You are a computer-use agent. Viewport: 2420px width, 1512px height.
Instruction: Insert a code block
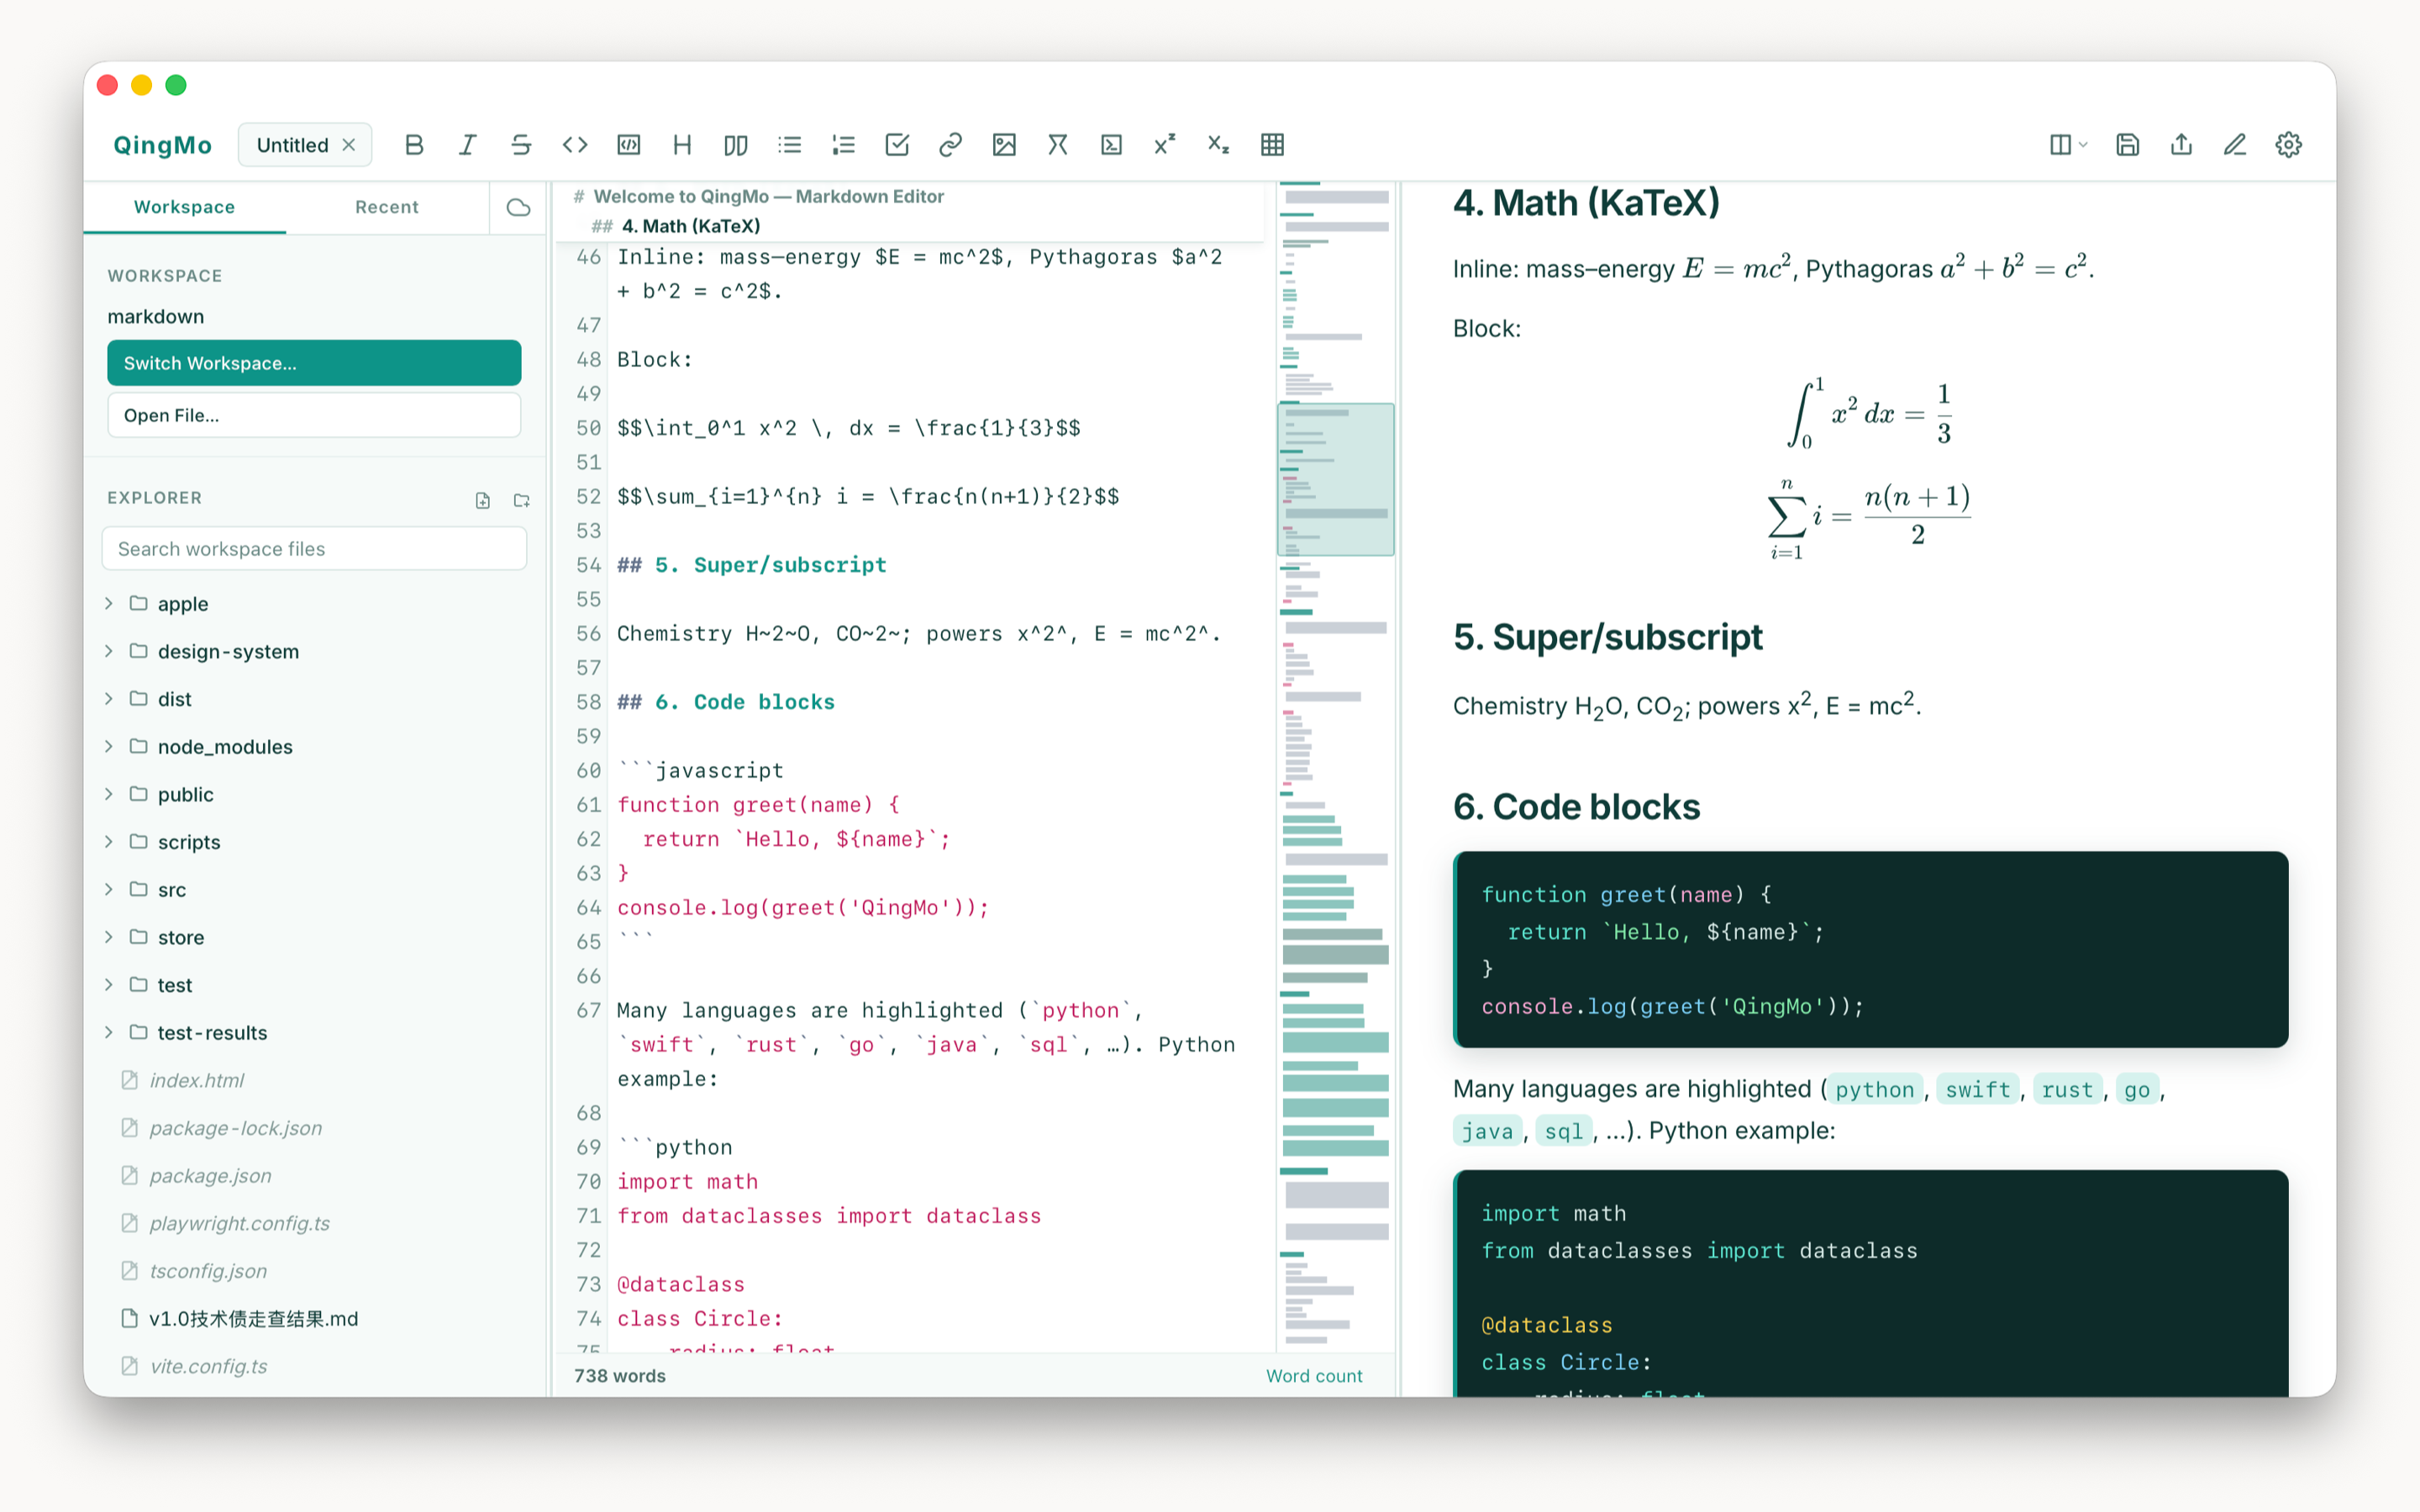tap(628, 145)
